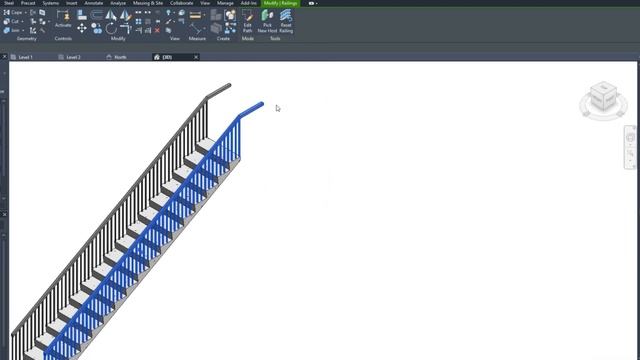Viewport: 640px width, 360px height.
Task: Expand the Hide in View dropdown arrow
Action: pos(174,13)
